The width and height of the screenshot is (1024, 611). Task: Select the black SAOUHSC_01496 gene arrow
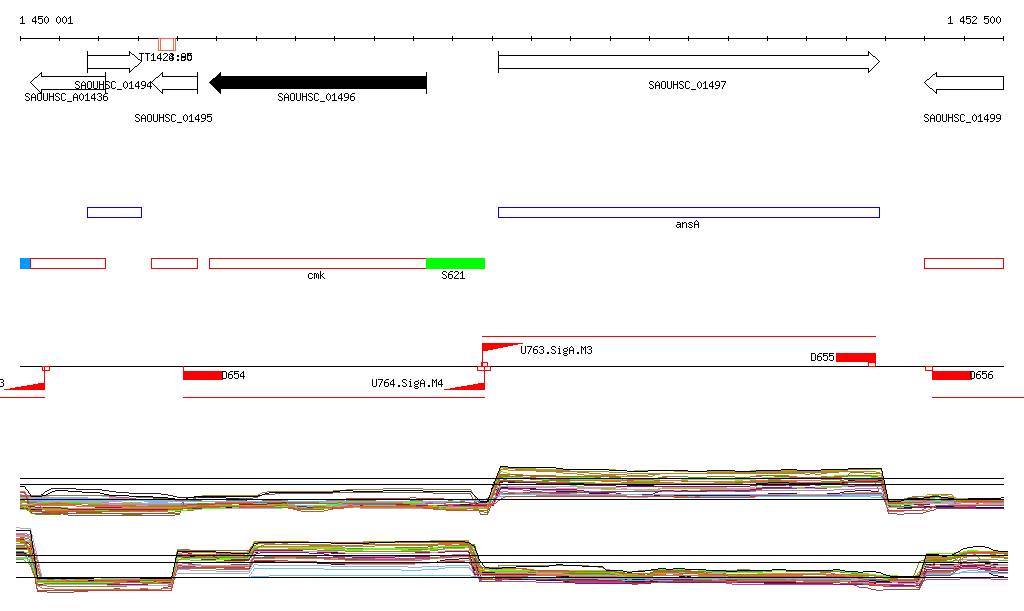(x=318, y=82)
